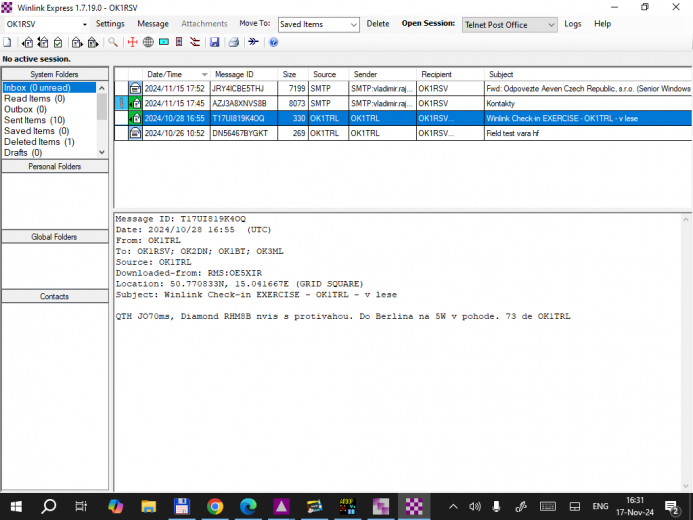Viewport: 693px width, 520px height.
Task: Click the blue airplane toolbar icon
Action: click(253, 42)
